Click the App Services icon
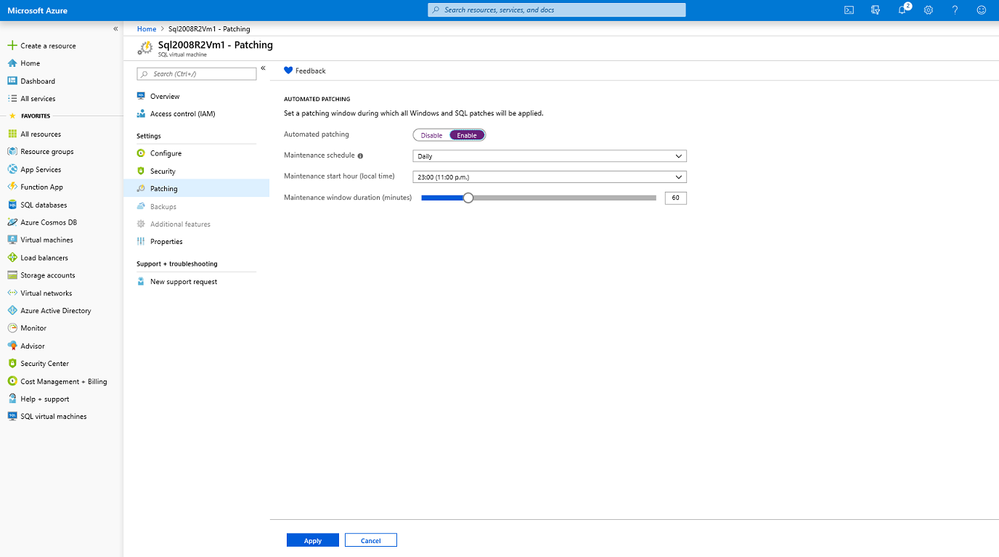 [12, 170]
